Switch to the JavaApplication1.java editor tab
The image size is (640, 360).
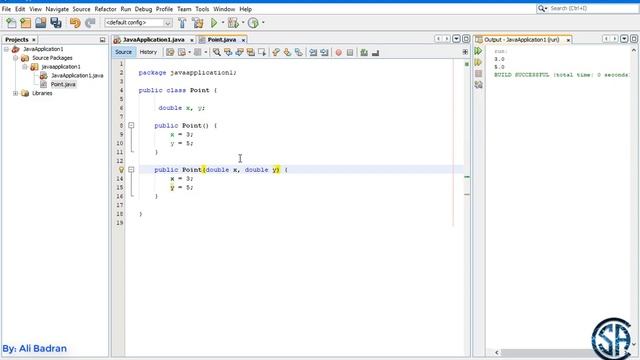[153, 40]
